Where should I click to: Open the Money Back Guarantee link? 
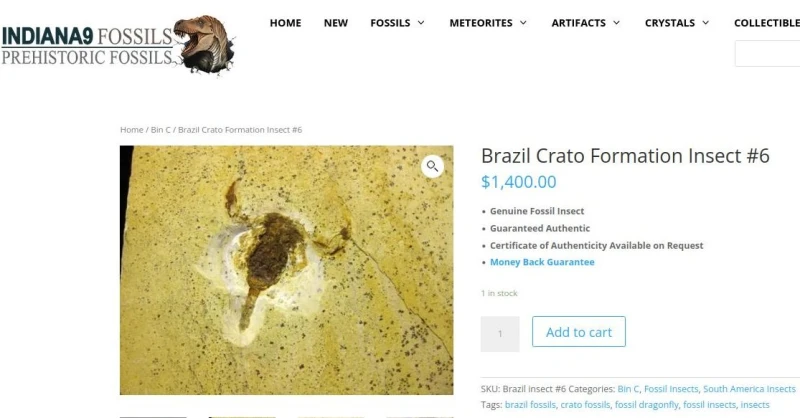point(542,262)
